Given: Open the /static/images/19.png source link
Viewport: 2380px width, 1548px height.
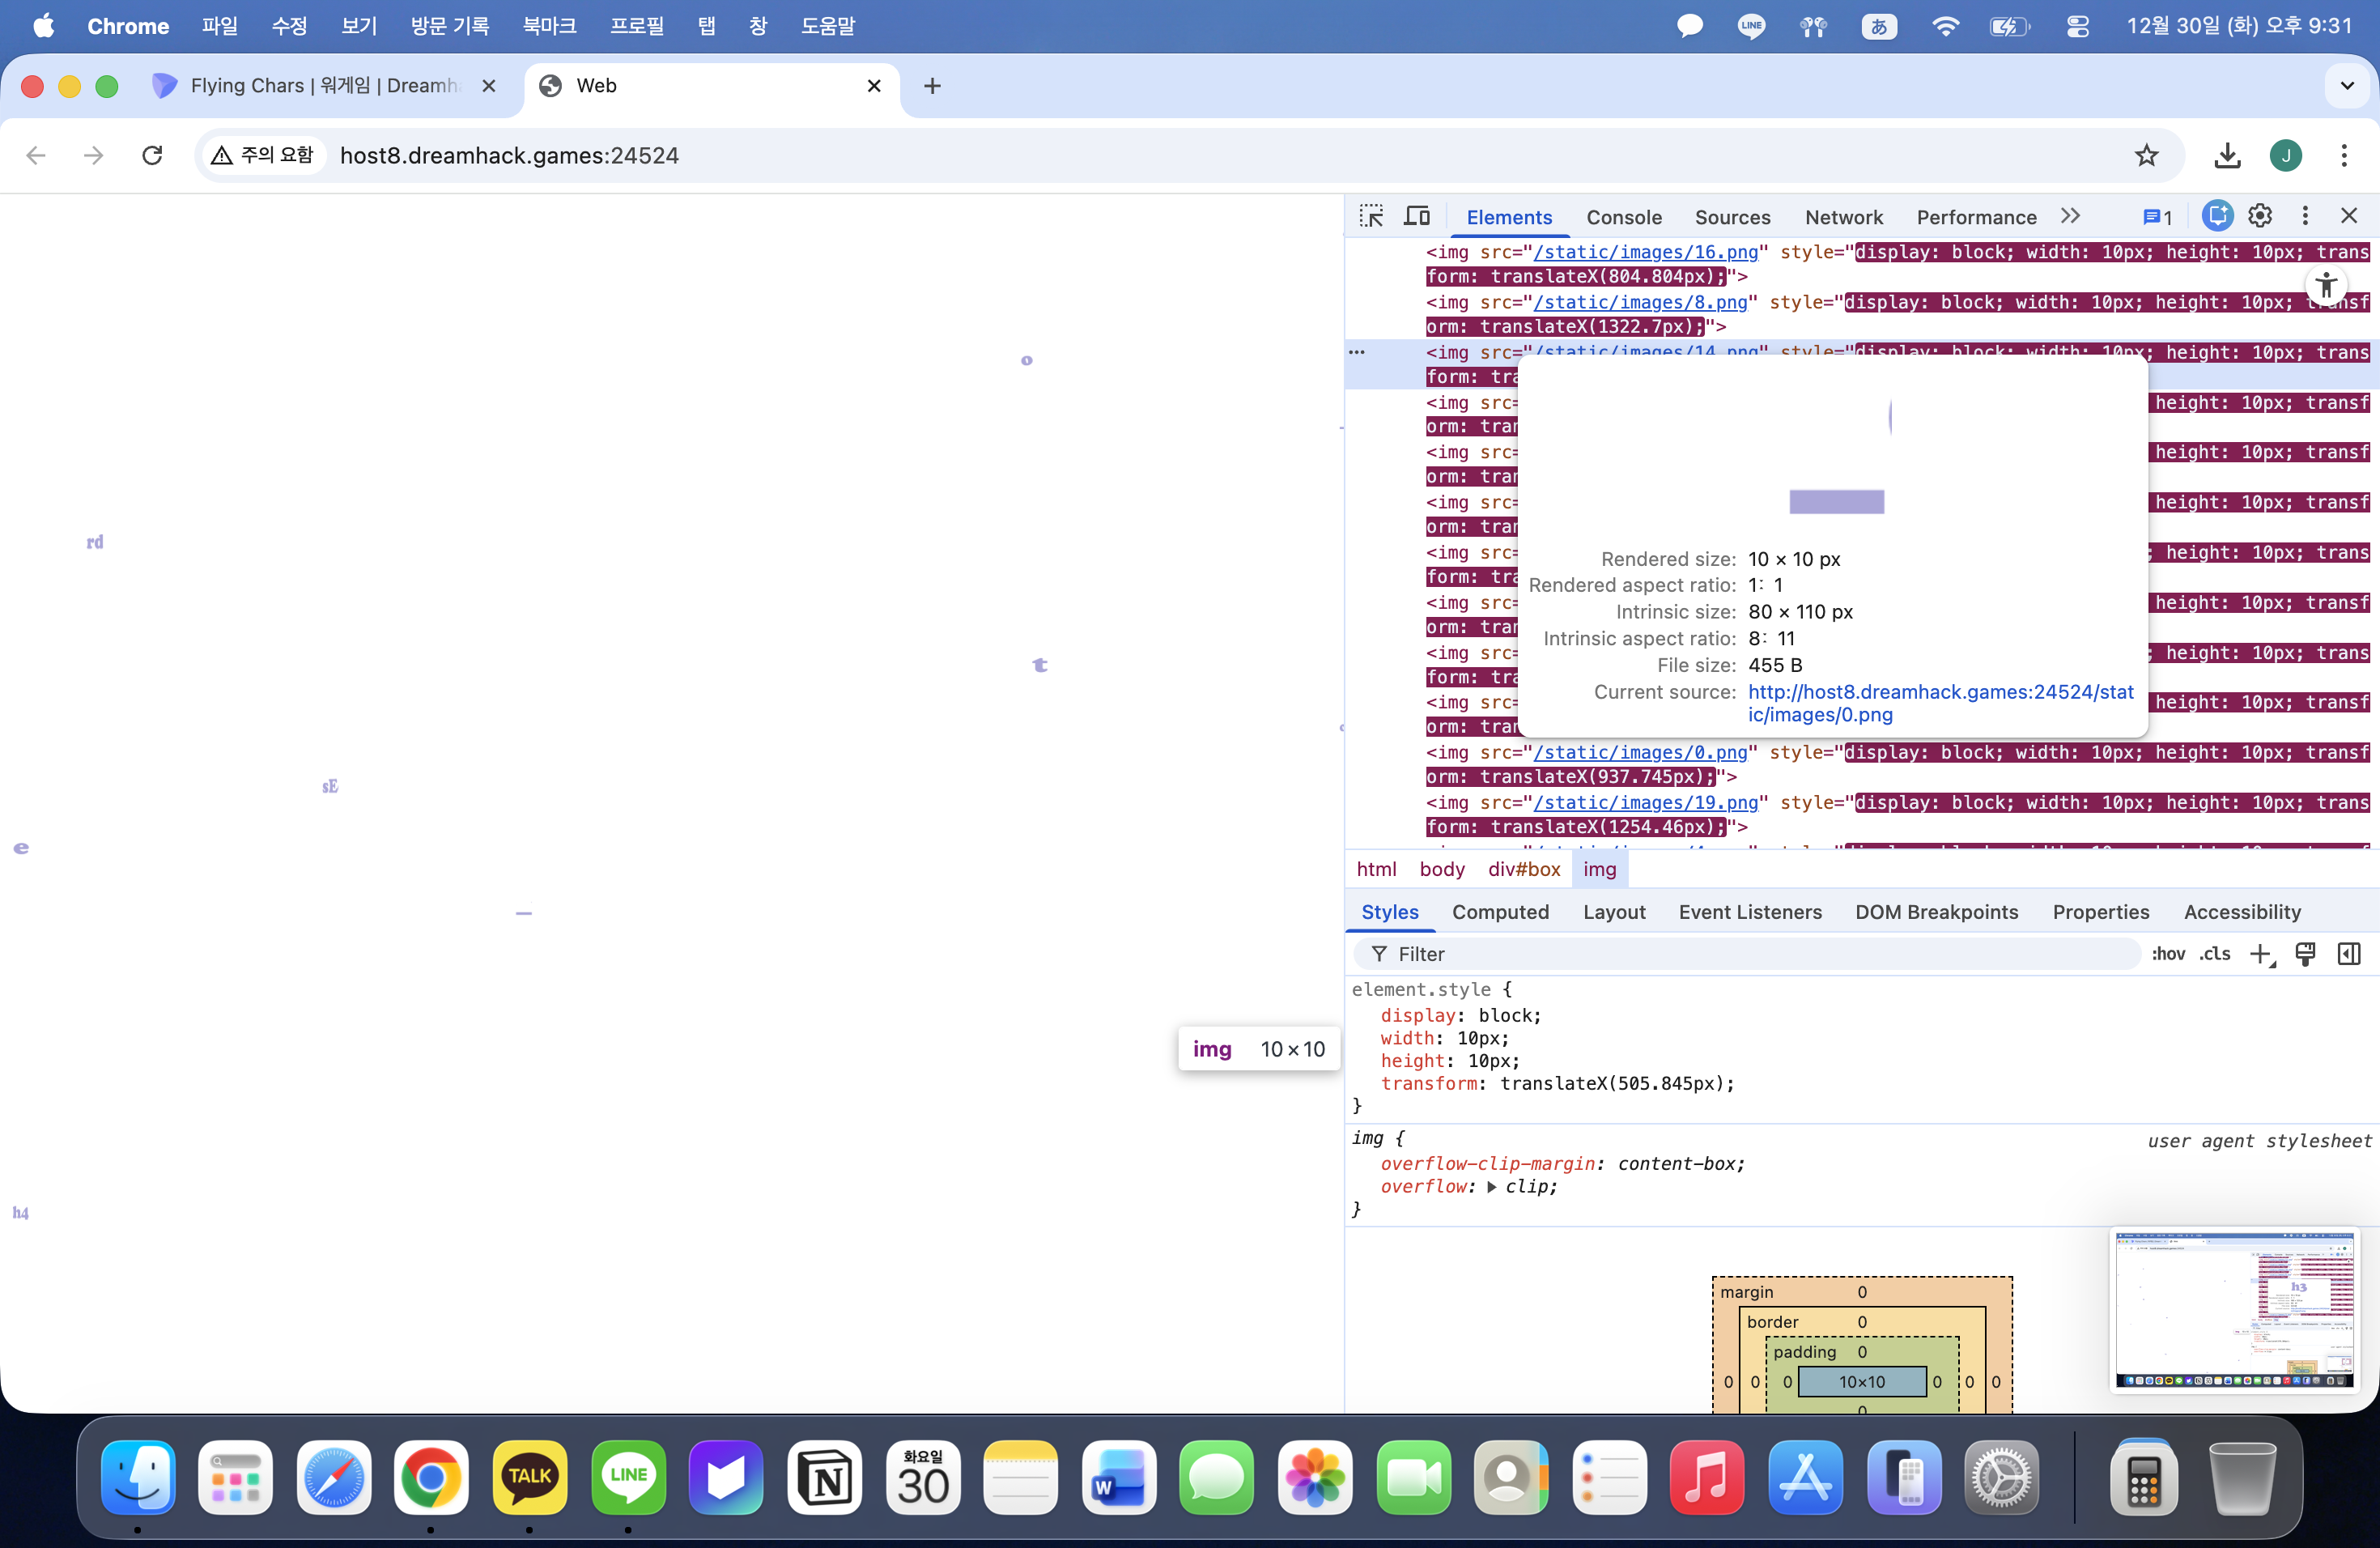Looking at the screenshot, I should [x=1645, y=802].
